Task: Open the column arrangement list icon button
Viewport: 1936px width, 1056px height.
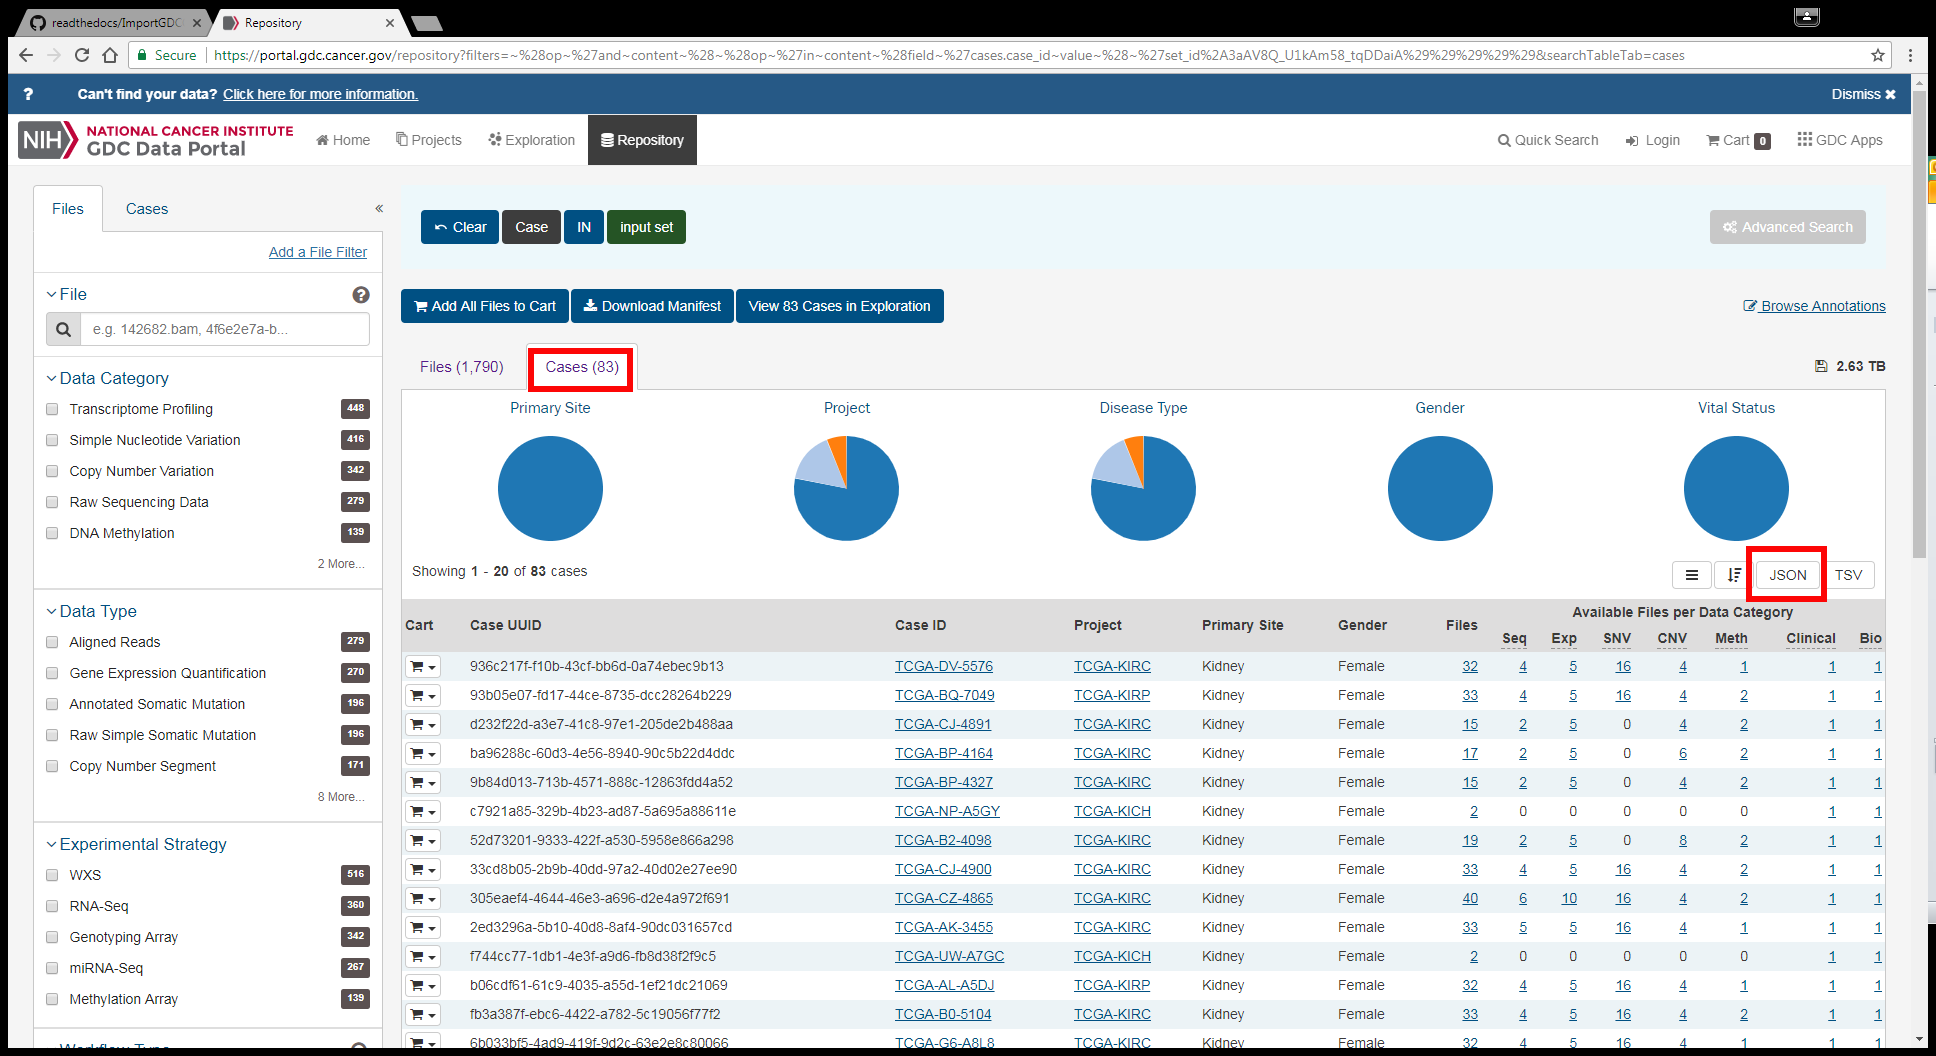Action: [x=1691, y=575]
